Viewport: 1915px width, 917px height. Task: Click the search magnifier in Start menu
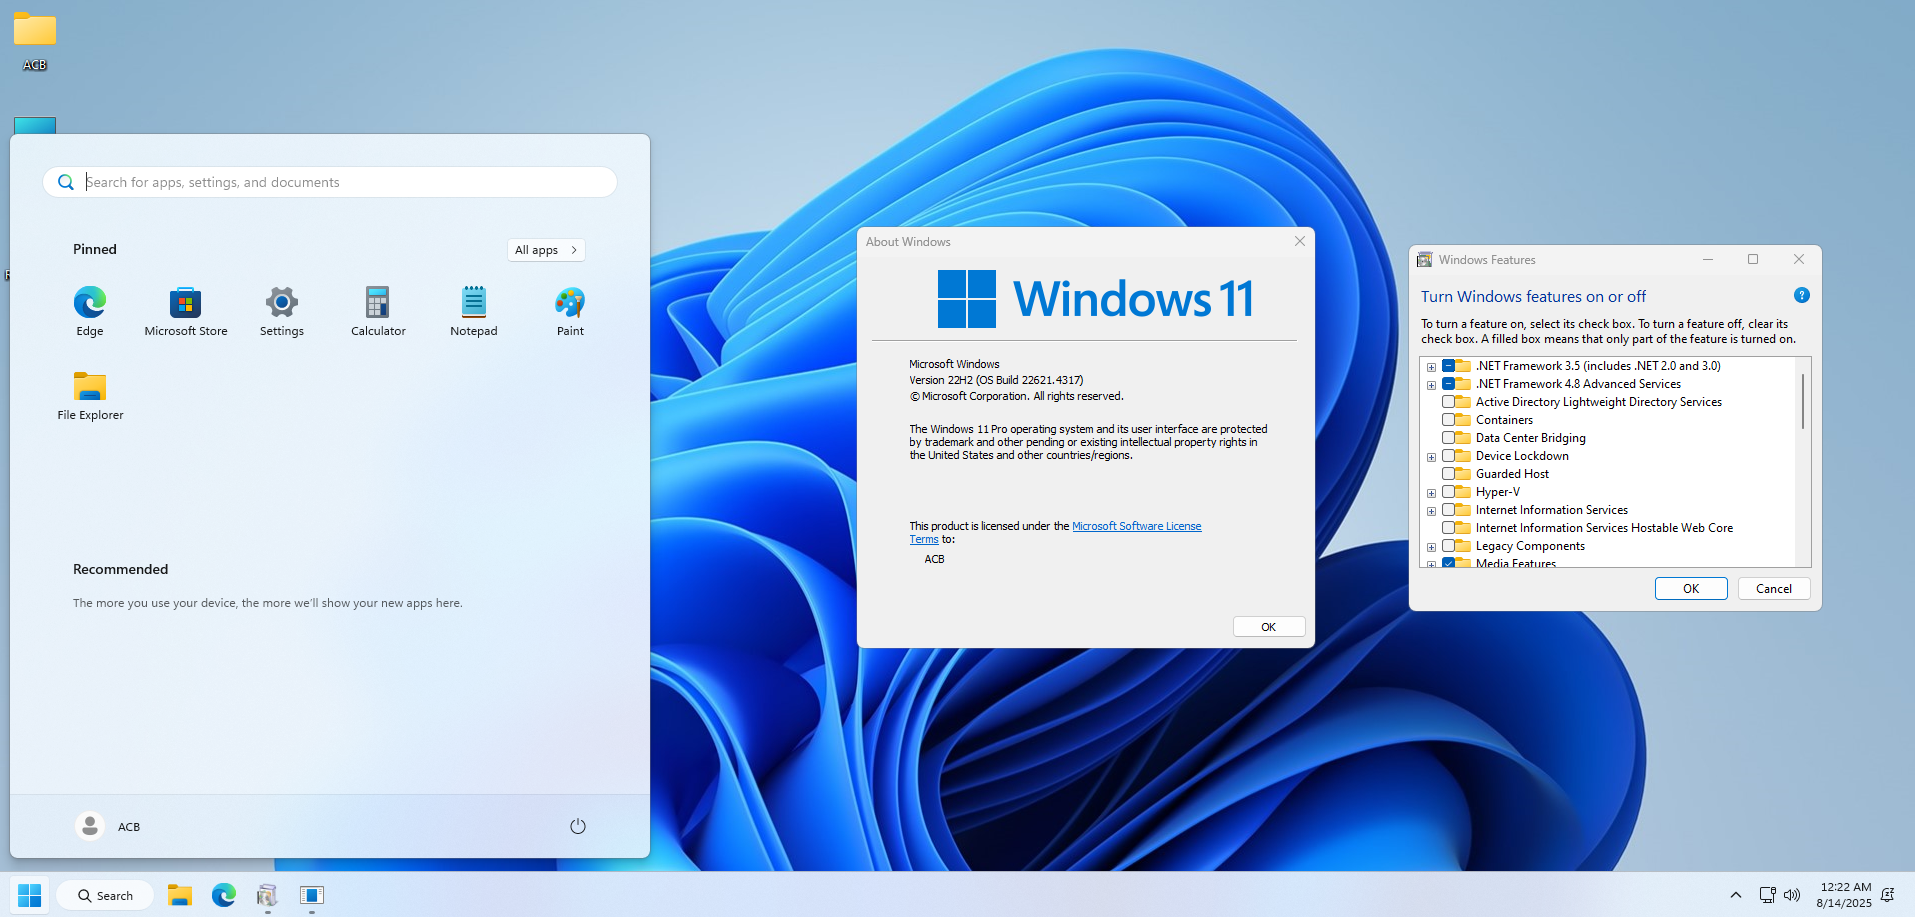tap(66, 182)
